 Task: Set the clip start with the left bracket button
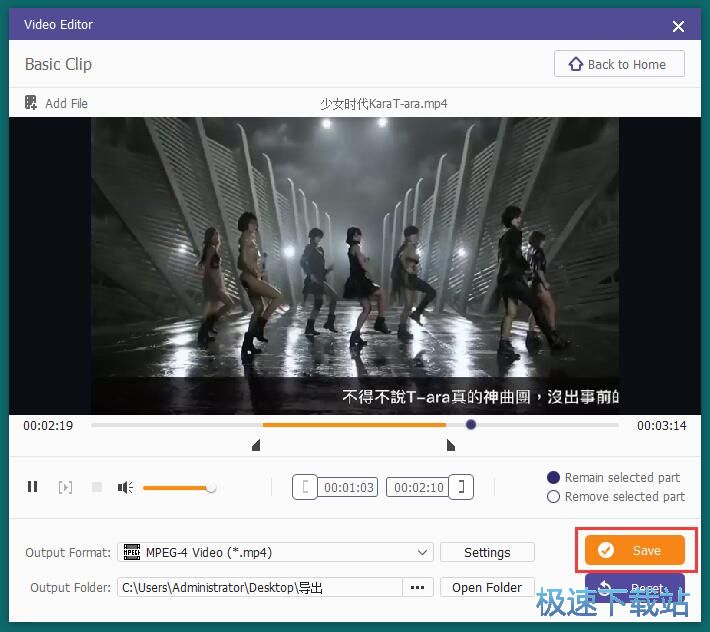point(305,487)
